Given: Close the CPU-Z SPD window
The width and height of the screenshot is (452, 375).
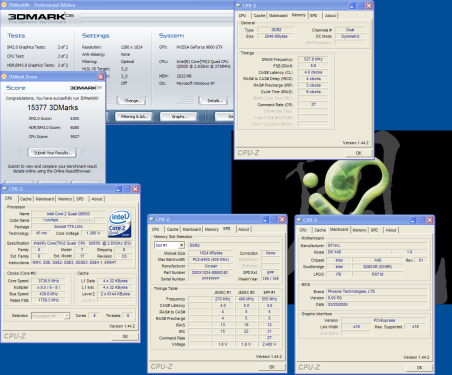Looking at the screenshot, I should pyautogui.click(x=282, y=219).
